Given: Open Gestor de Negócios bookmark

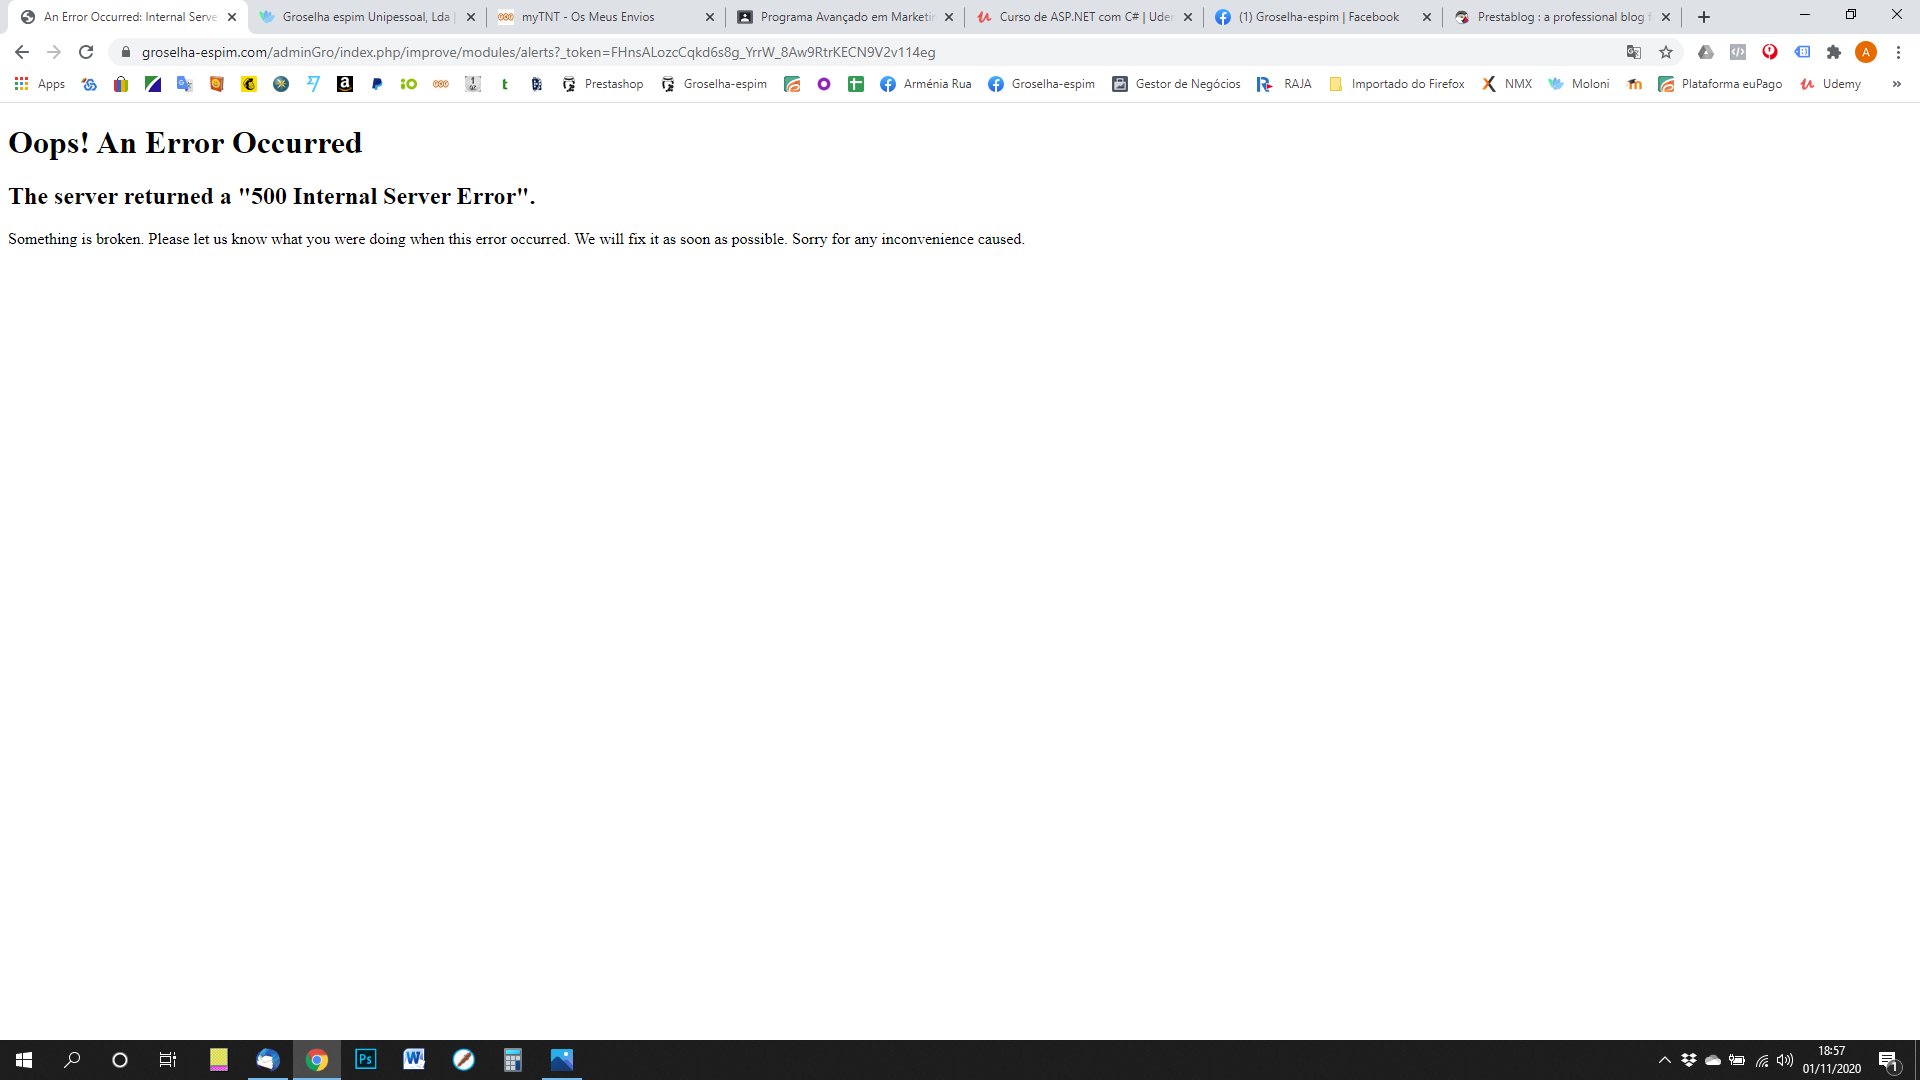Looking at the screenshot, I should [x=1177, y=84].
